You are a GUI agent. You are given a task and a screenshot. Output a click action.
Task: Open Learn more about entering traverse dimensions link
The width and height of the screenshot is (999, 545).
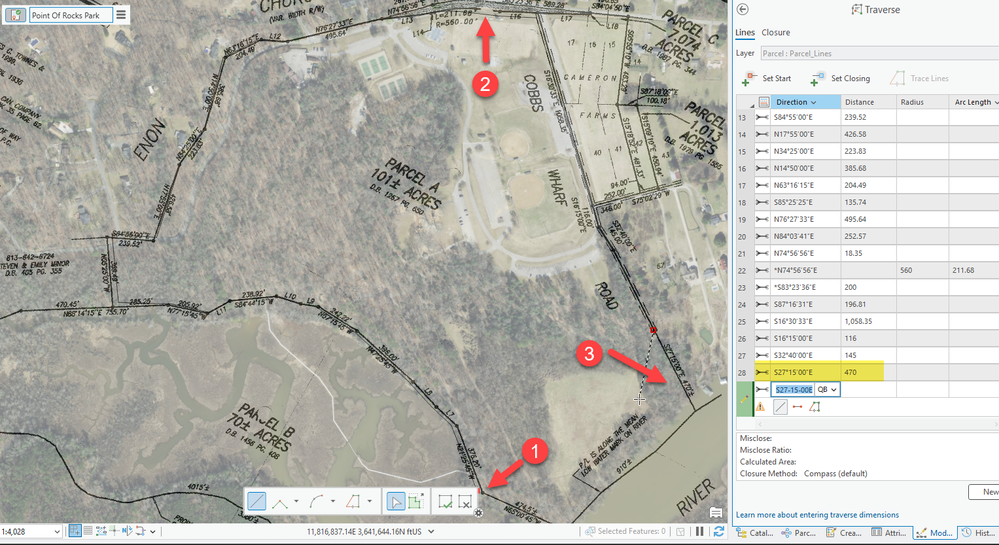(817, 515)
